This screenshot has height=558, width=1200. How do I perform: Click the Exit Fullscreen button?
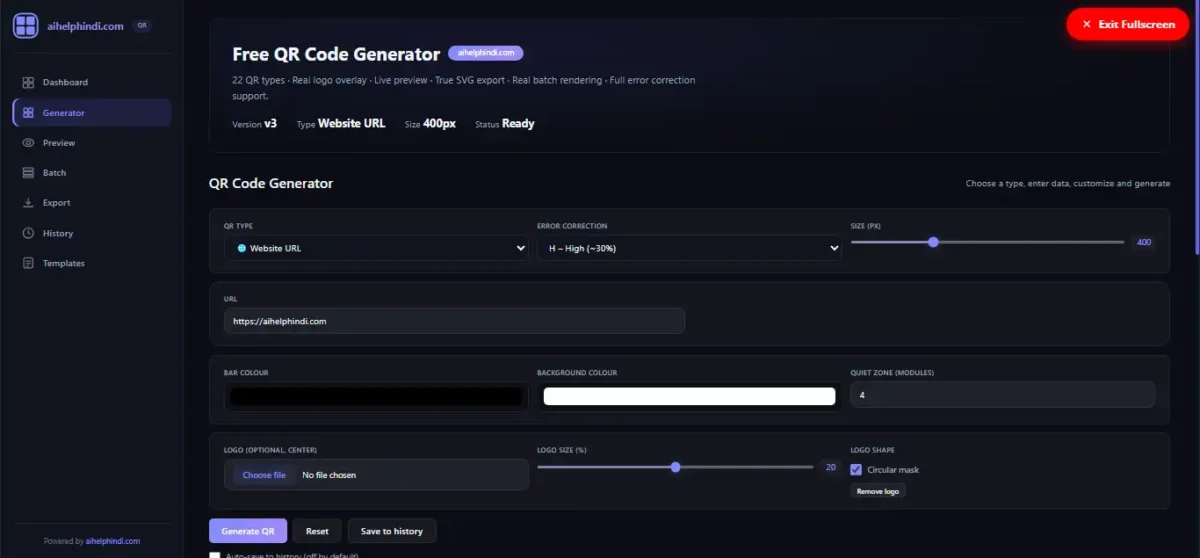(1127, 24)
